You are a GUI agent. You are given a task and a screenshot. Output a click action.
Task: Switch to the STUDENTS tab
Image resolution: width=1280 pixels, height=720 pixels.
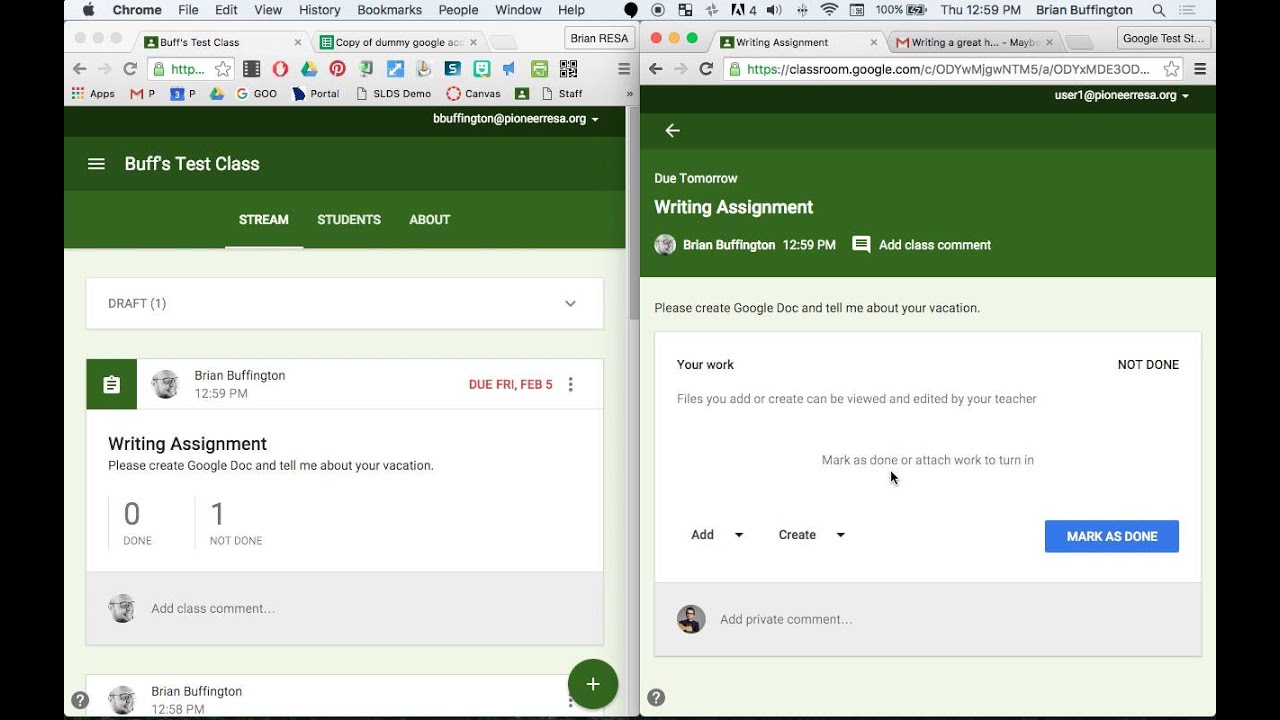349,220
